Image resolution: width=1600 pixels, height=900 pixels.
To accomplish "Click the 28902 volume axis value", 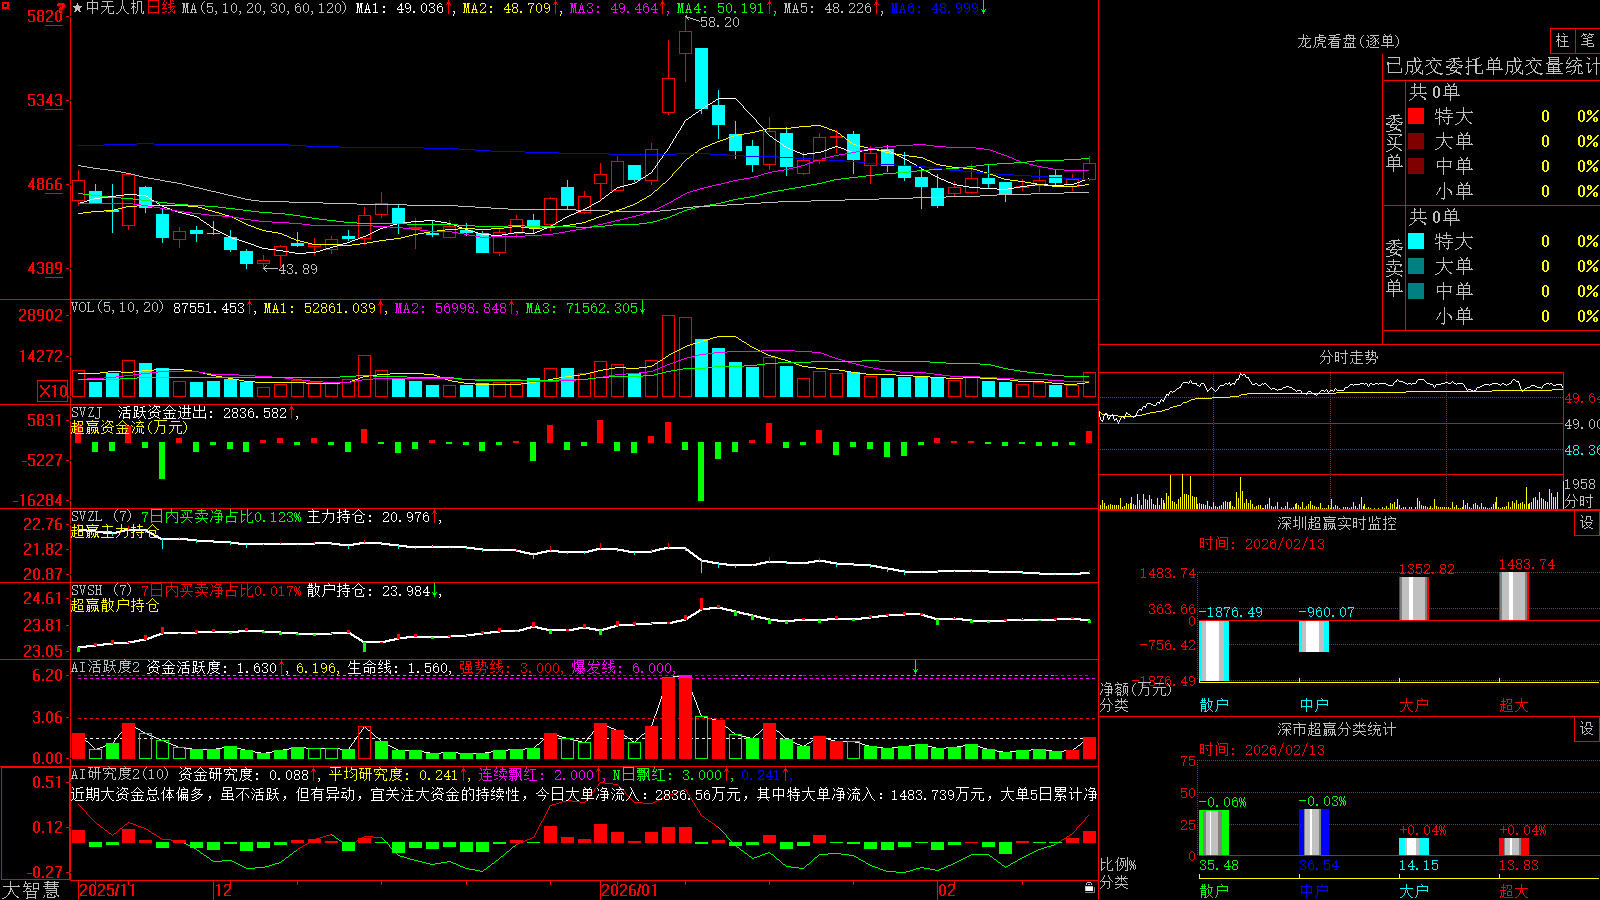I will [x=41, y=315].
